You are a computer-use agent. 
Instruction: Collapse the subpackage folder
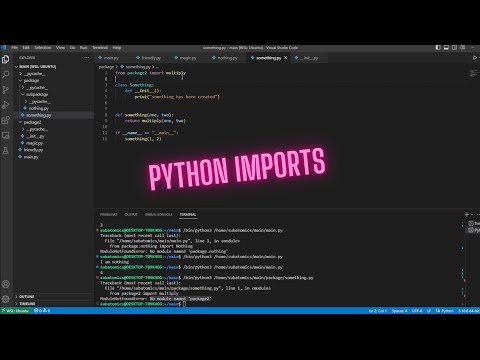click(54, 94)
